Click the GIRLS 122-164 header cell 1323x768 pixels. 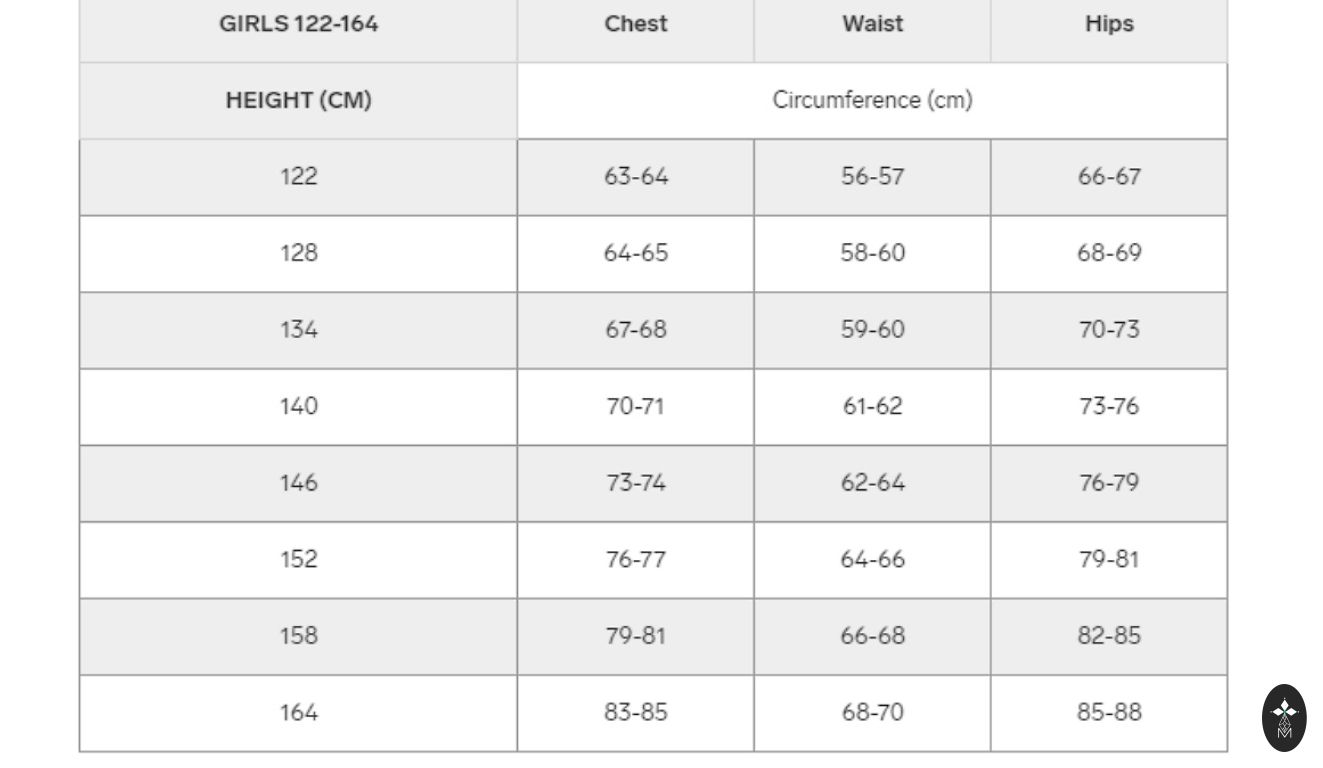[x=298, y=24]
